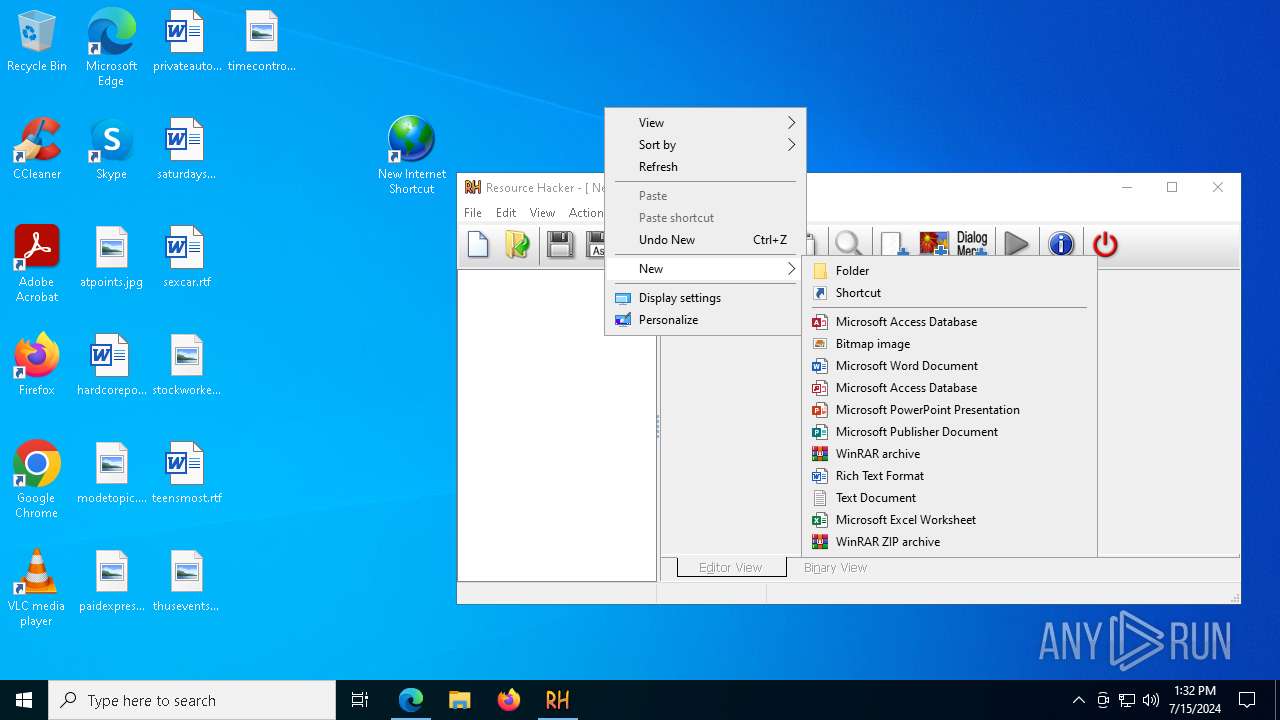Choose Undo New in the context menu
Image resolution: width=1280 pixels, height=720 pixels.
pos(705,240)
